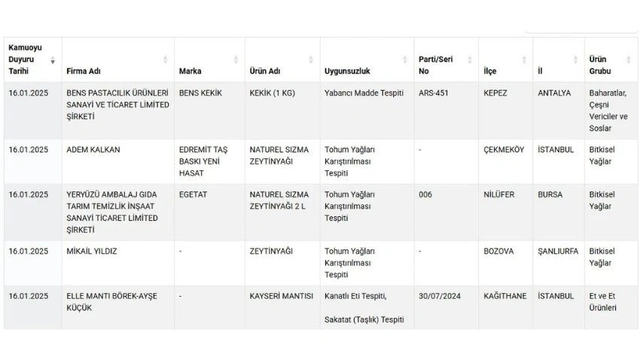The width and height of the screenshot is (640, 360).
Task: Select the Uygunsuzluk column header text
Action: pyautogui.click(x=347, y=71)
